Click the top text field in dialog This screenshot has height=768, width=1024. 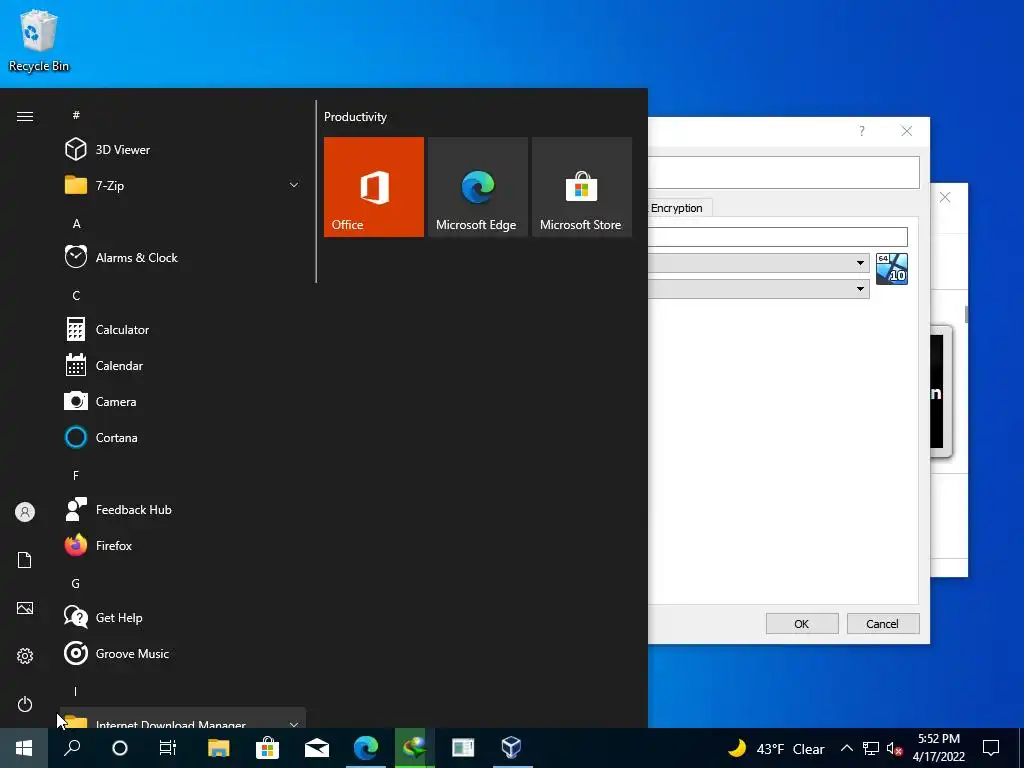point(784,172)
